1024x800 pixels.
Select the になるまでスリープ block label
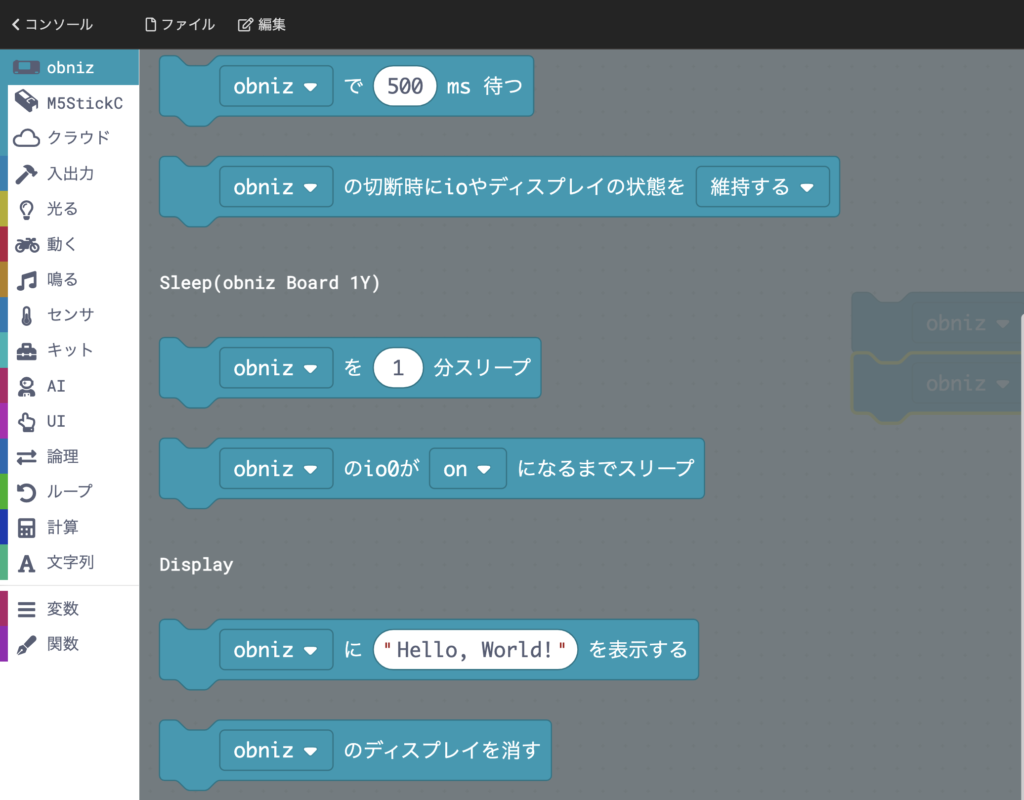point(605,468)
